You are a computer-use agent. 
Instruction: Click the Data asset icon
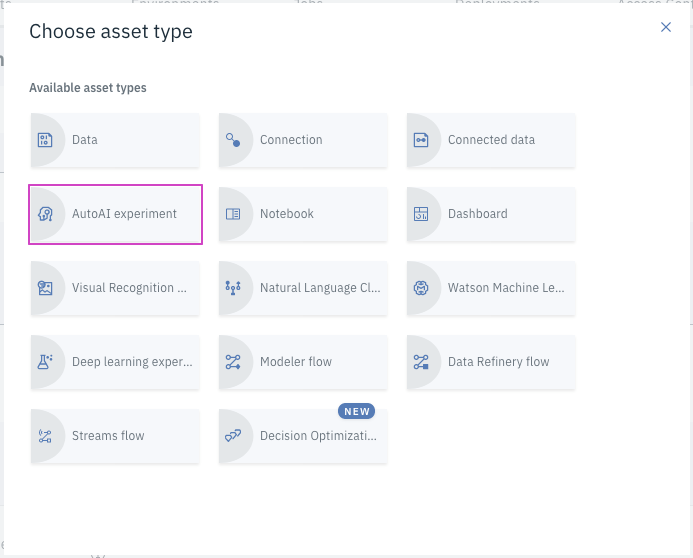[x=45, y=140]
